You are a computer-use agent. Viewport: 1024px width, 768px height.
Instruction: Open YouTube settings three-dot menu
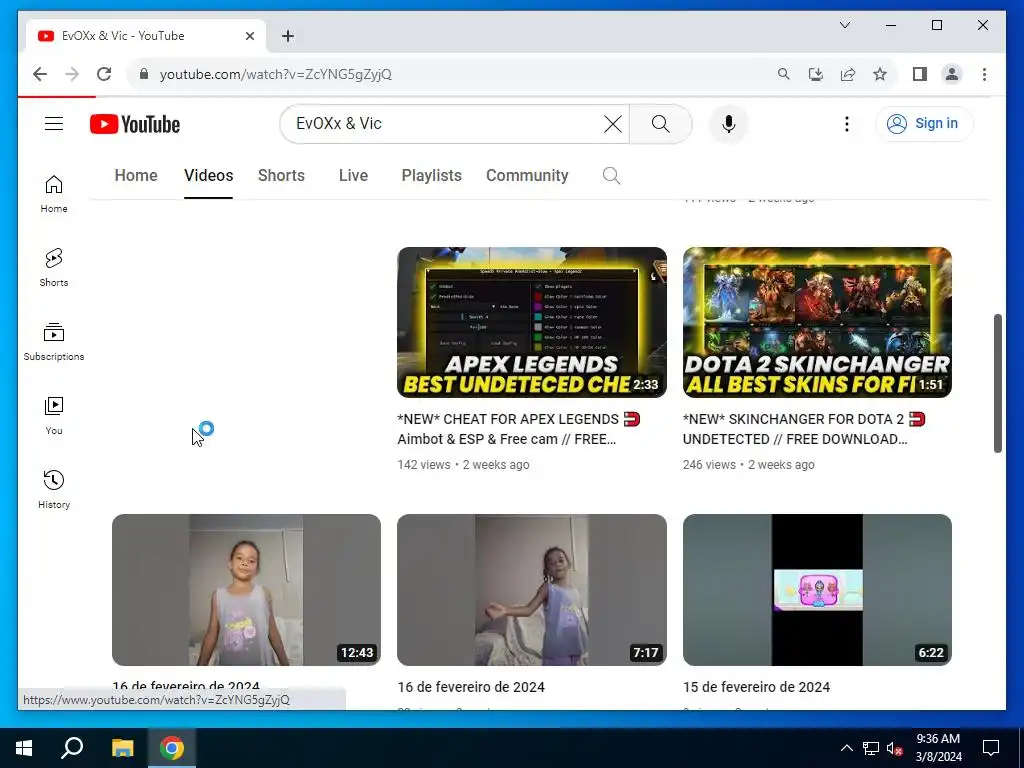click(846, 123)
